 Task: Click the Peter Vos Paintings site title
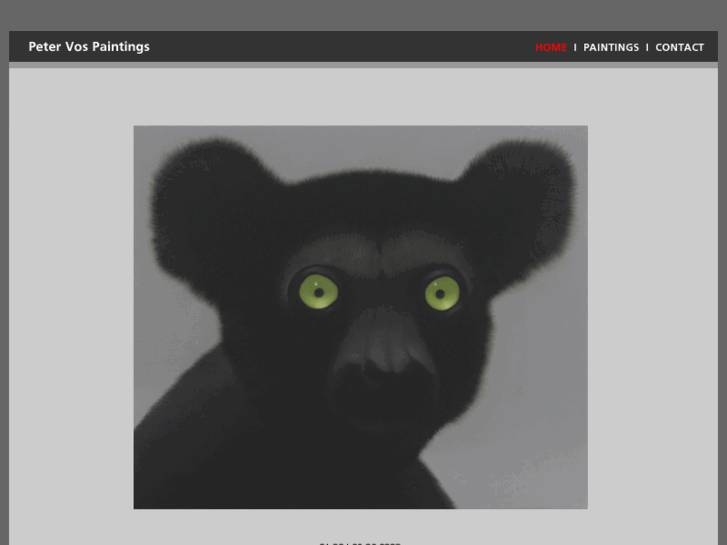(x=89, y=47)
